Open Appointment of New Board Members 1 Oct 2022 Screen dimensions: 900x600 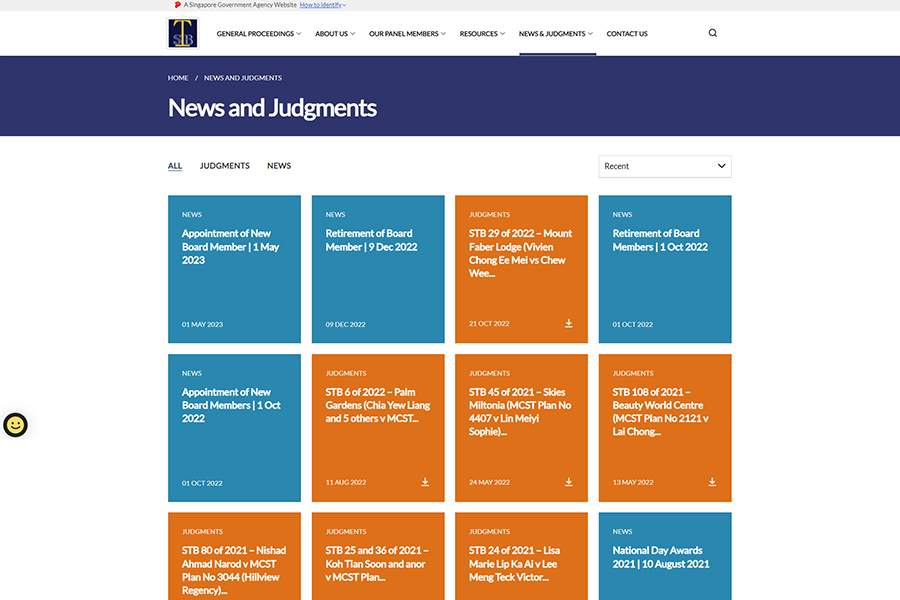point(234,428)
